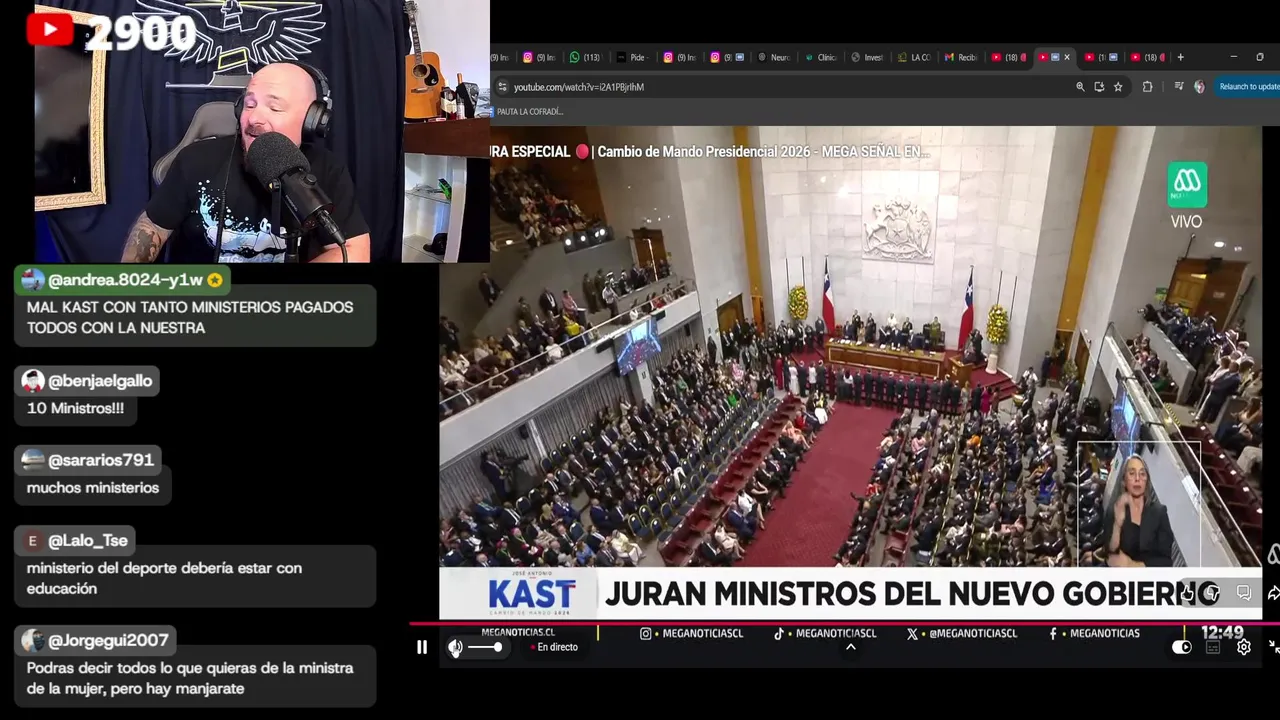The image size is (1280, 720).
Task: Mute the video with the speaker icon
Action: (455, 647)
